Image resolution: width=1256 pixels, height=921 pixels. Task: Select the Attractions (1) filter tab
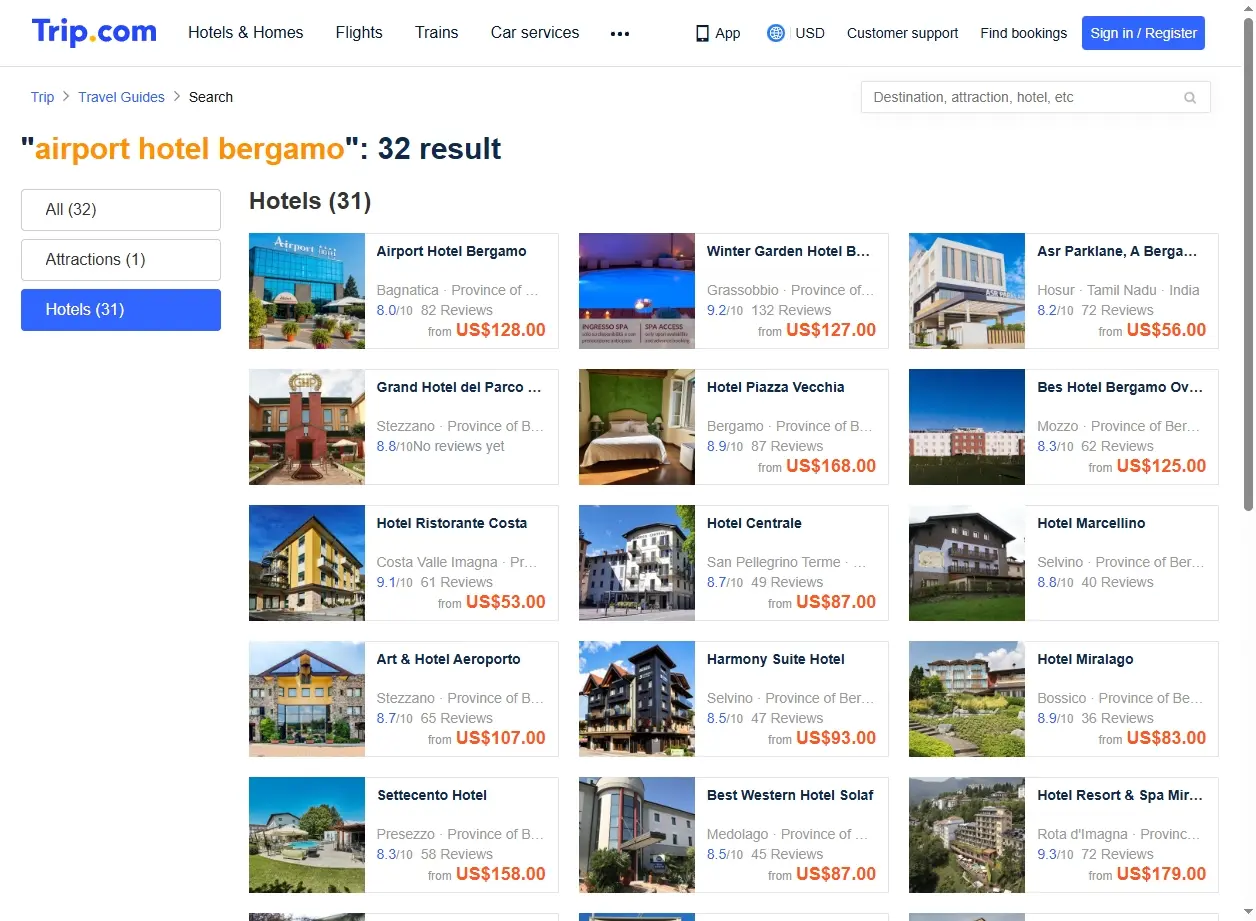coord(121,260)
